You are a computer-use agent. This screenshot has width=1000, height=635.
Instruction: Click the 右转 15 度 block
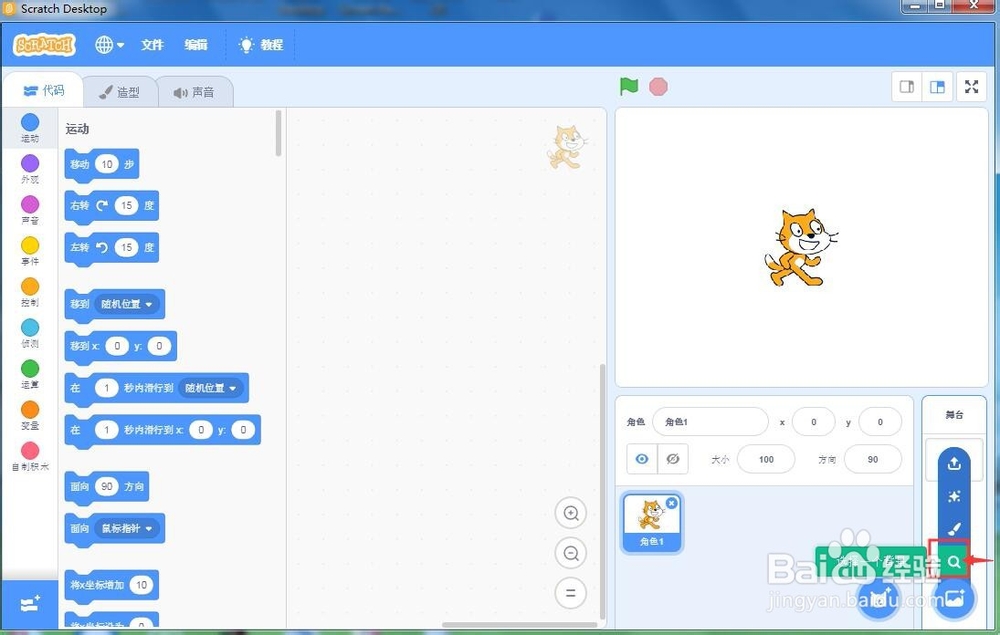tap(112, 206)
